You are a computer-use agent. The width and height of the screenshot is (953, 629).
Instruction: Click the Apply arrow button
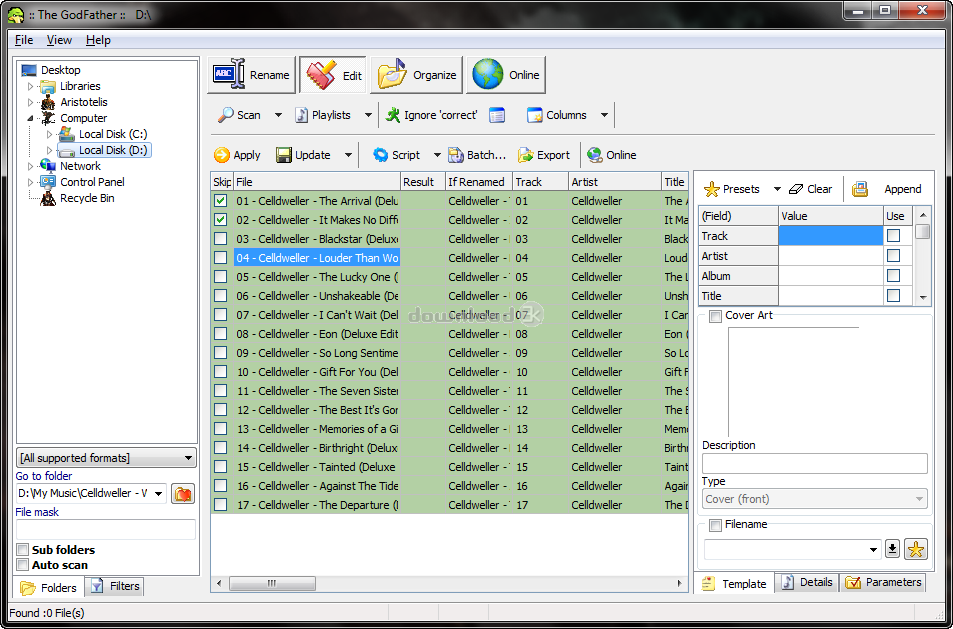pos(237,155)
